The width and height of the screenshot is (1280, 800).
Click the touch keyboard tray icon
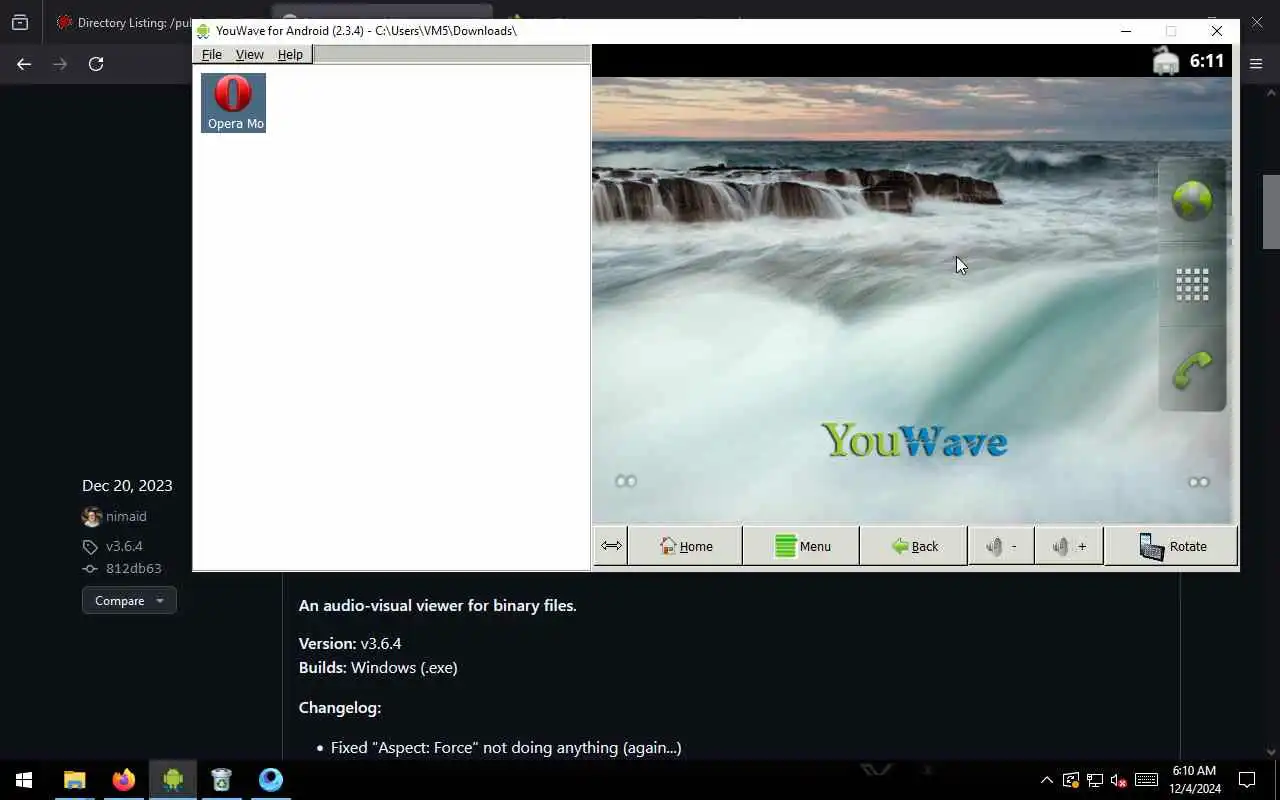1147,780
